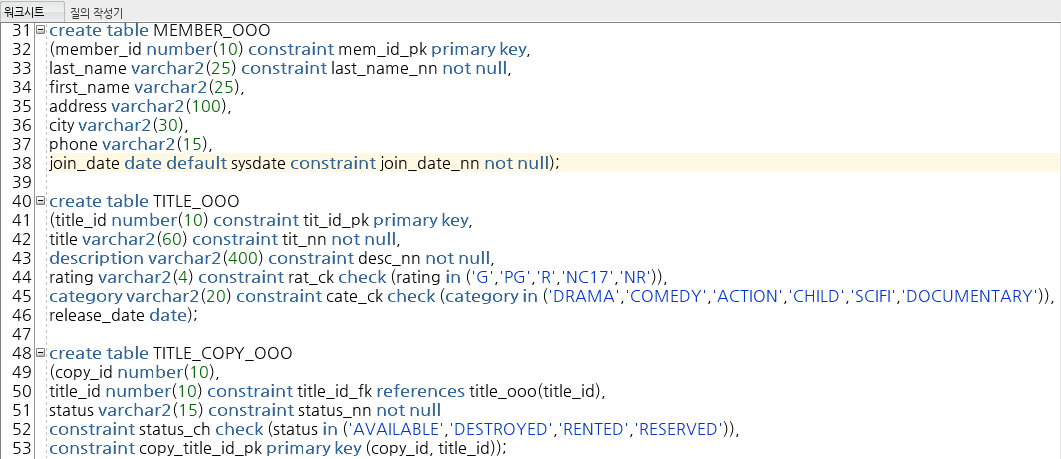Click release_date on line 46
1061x459 pixels.
point(95,315)
